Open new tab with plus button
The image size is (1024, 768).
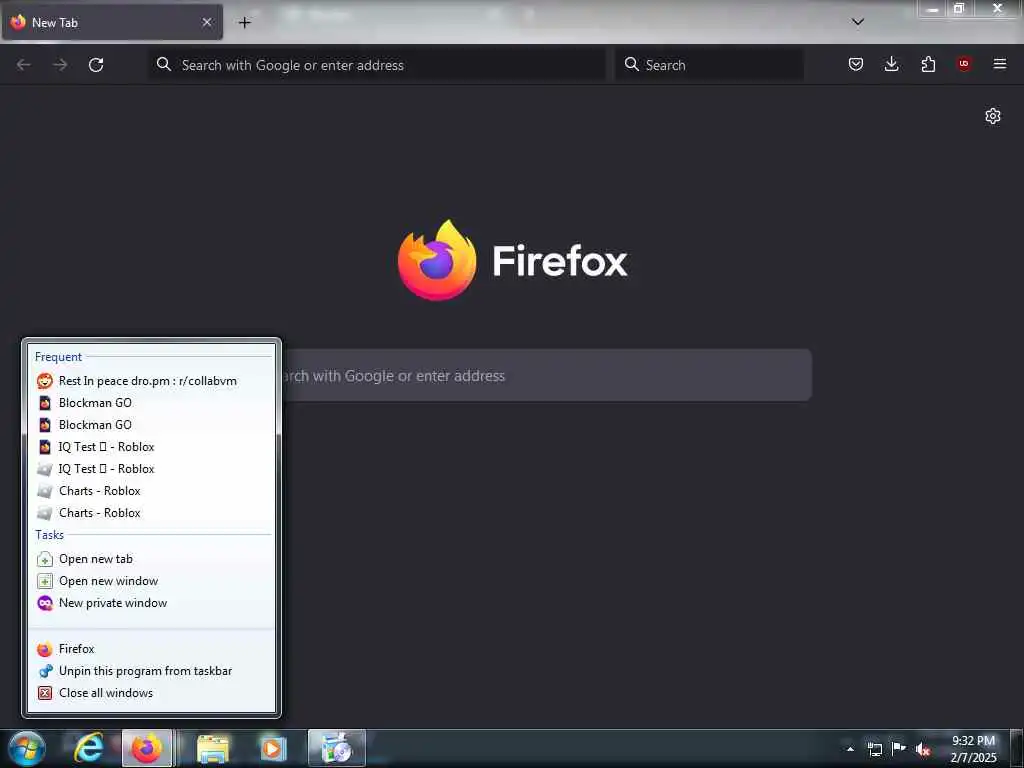(244, 23)
